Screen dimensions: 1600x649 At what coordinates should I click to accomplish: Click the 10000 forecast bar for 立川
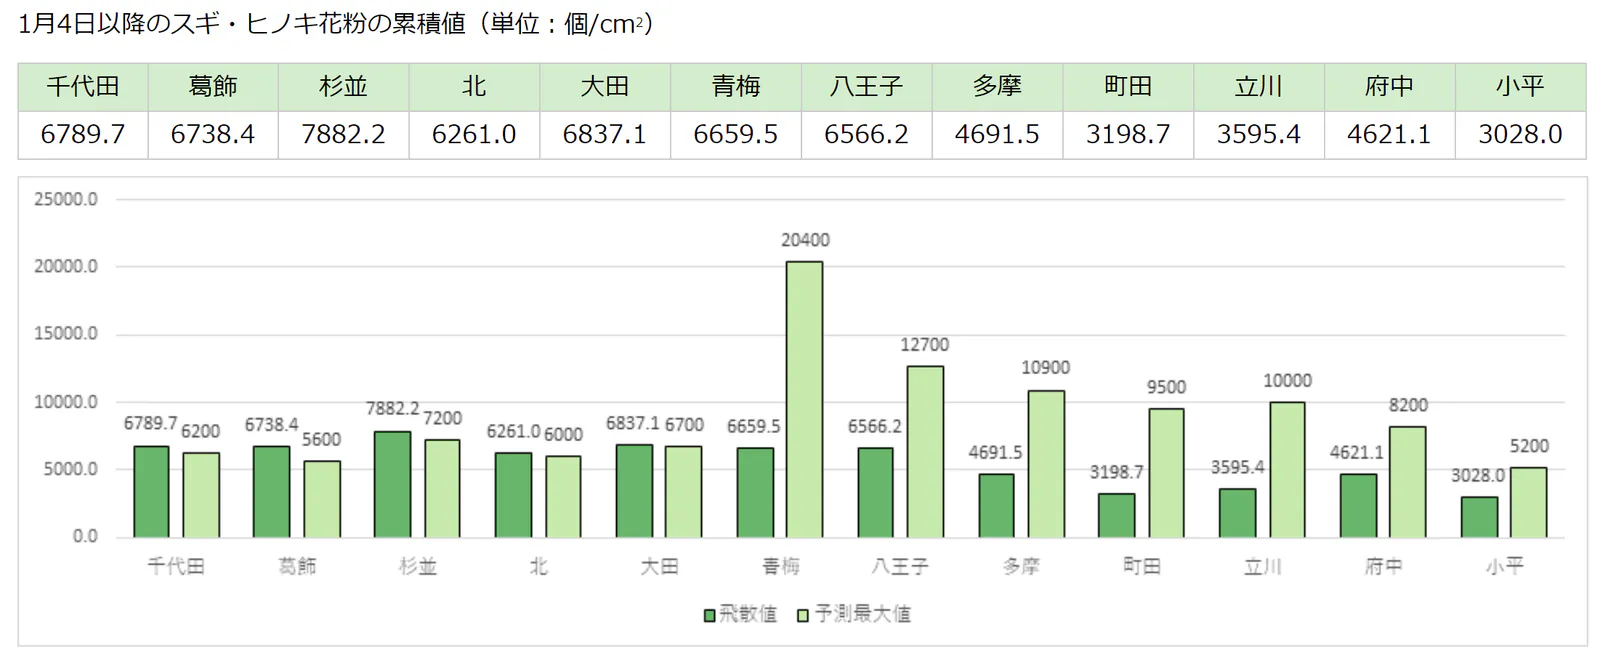1287,470
